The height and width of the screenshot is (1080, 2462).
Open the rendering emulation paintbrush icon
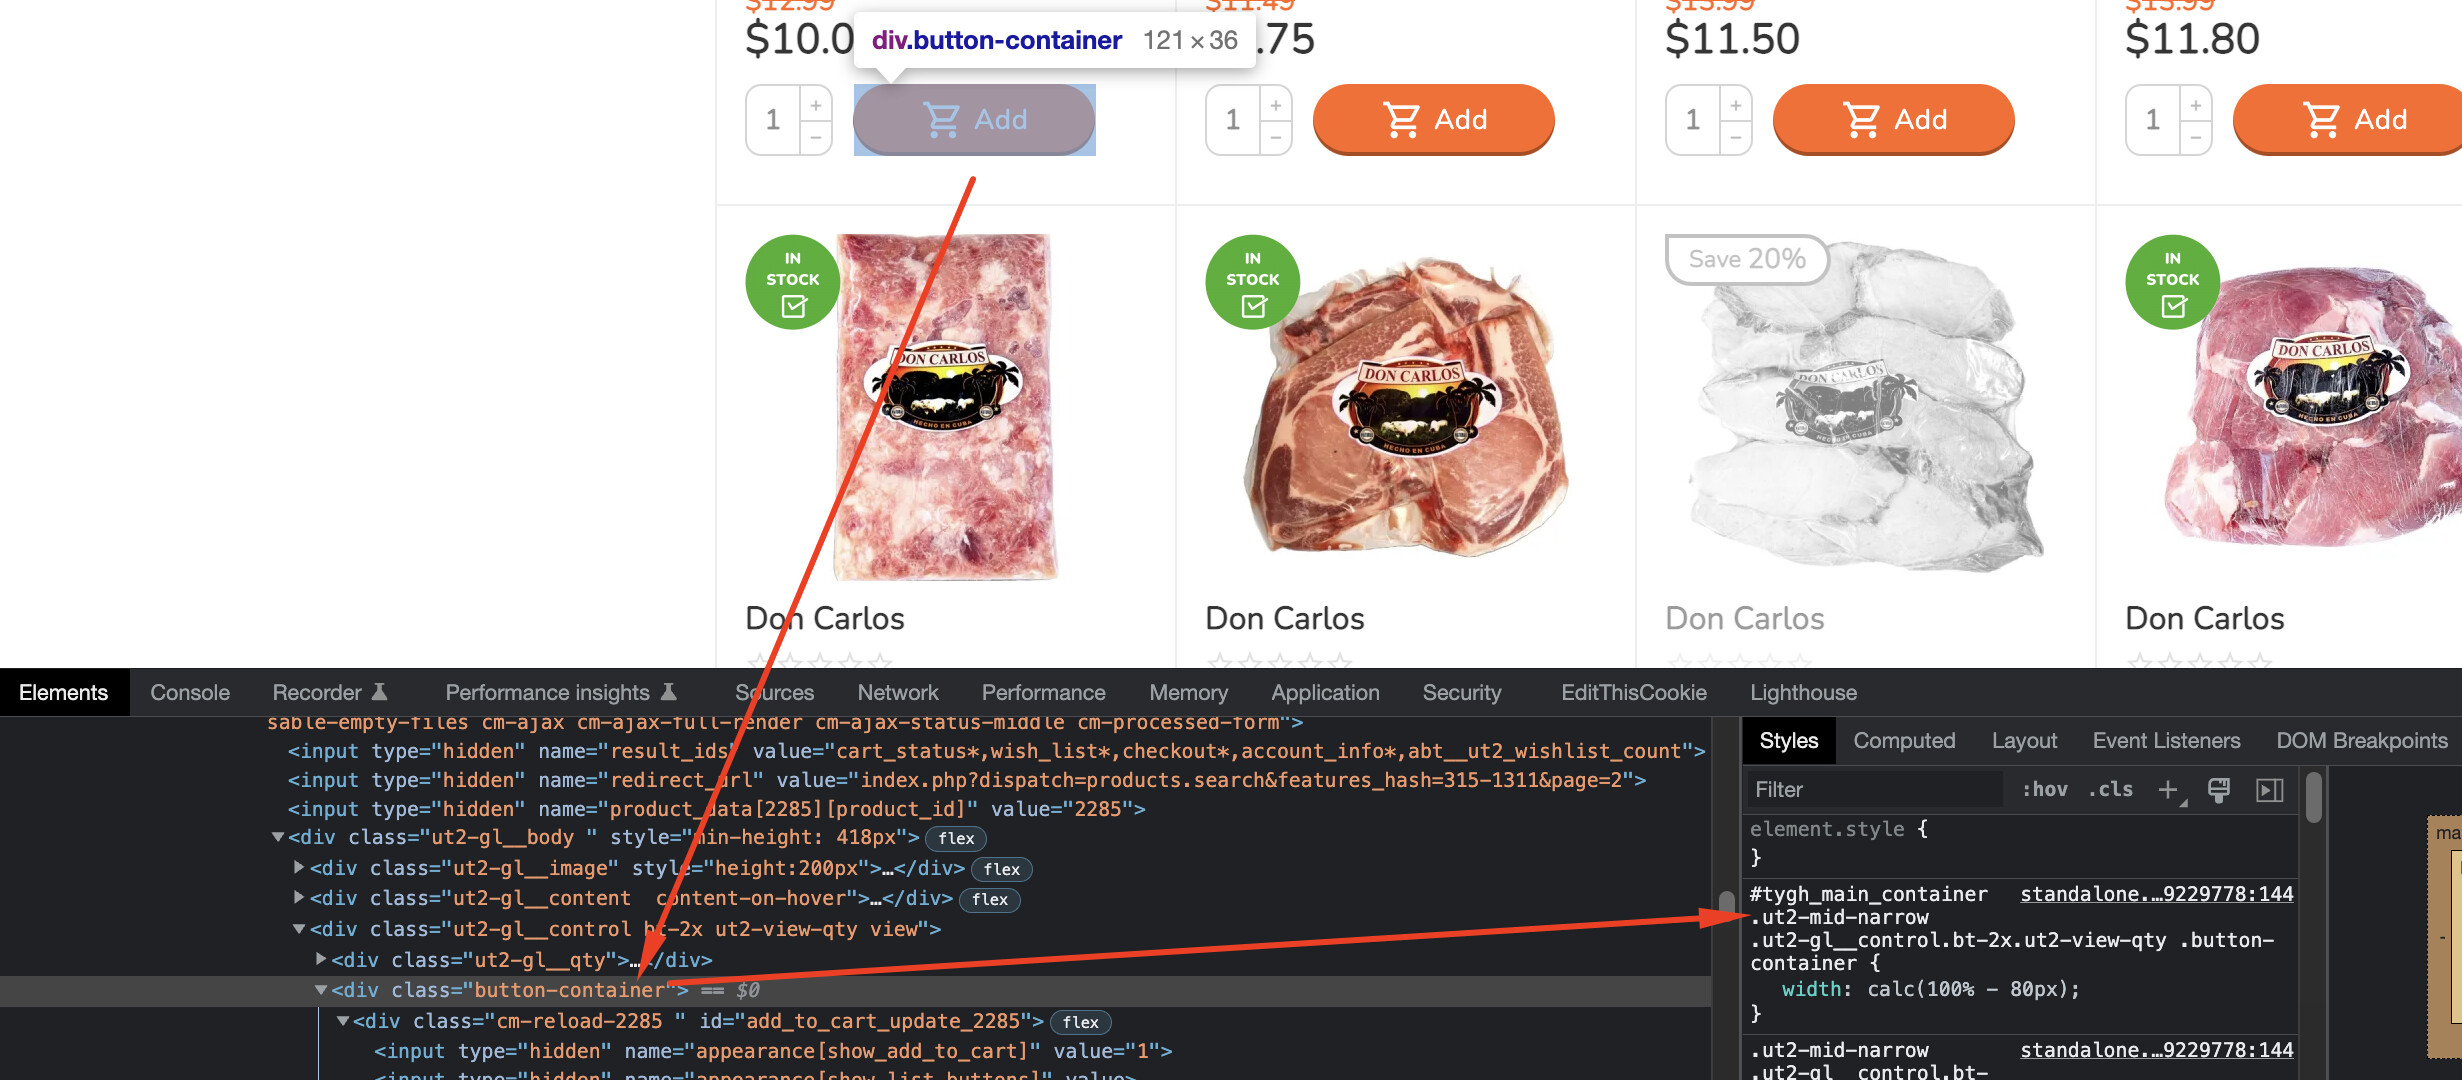click(2219, 790)
